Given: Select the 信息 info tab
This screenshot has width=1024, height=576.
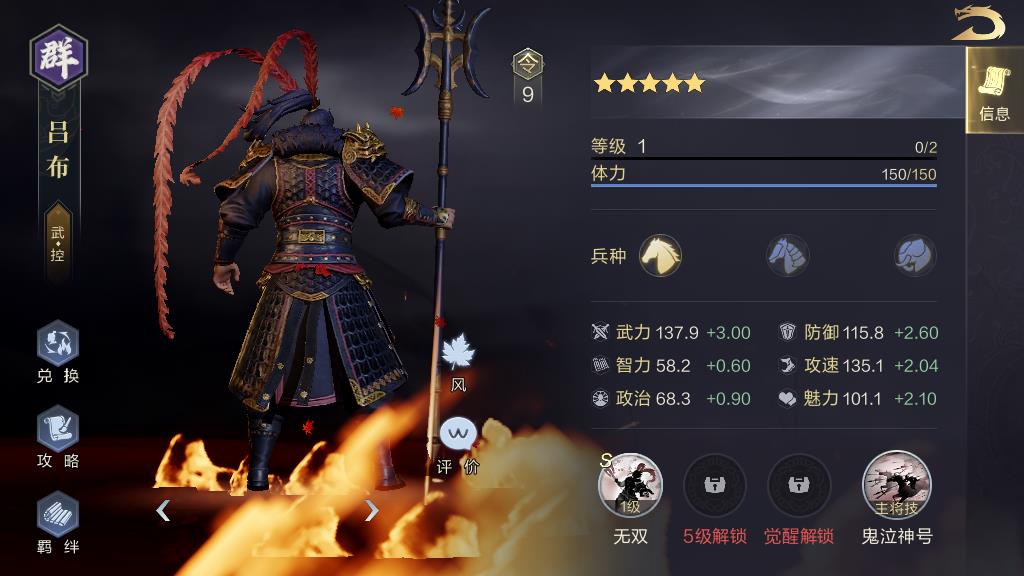Looking at the screenshot, I should pos(994,91).
